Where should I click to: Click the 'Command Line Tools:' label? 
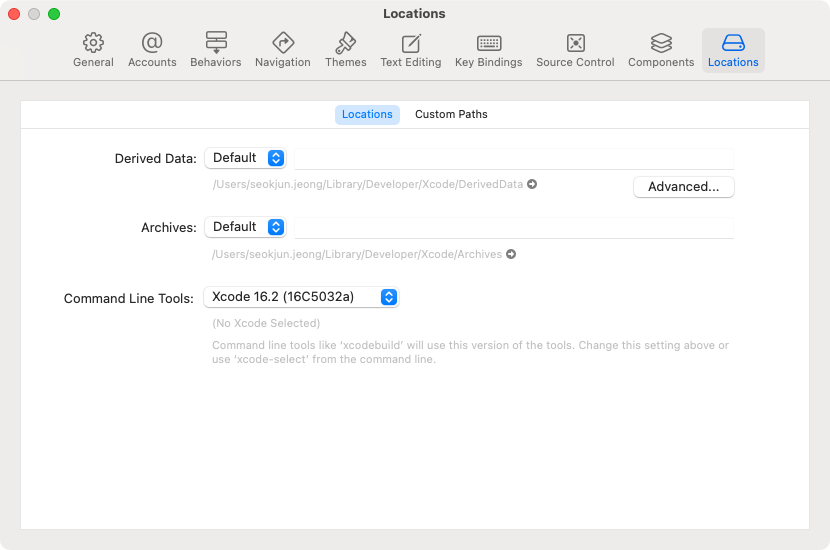click(x=129, y=299)
